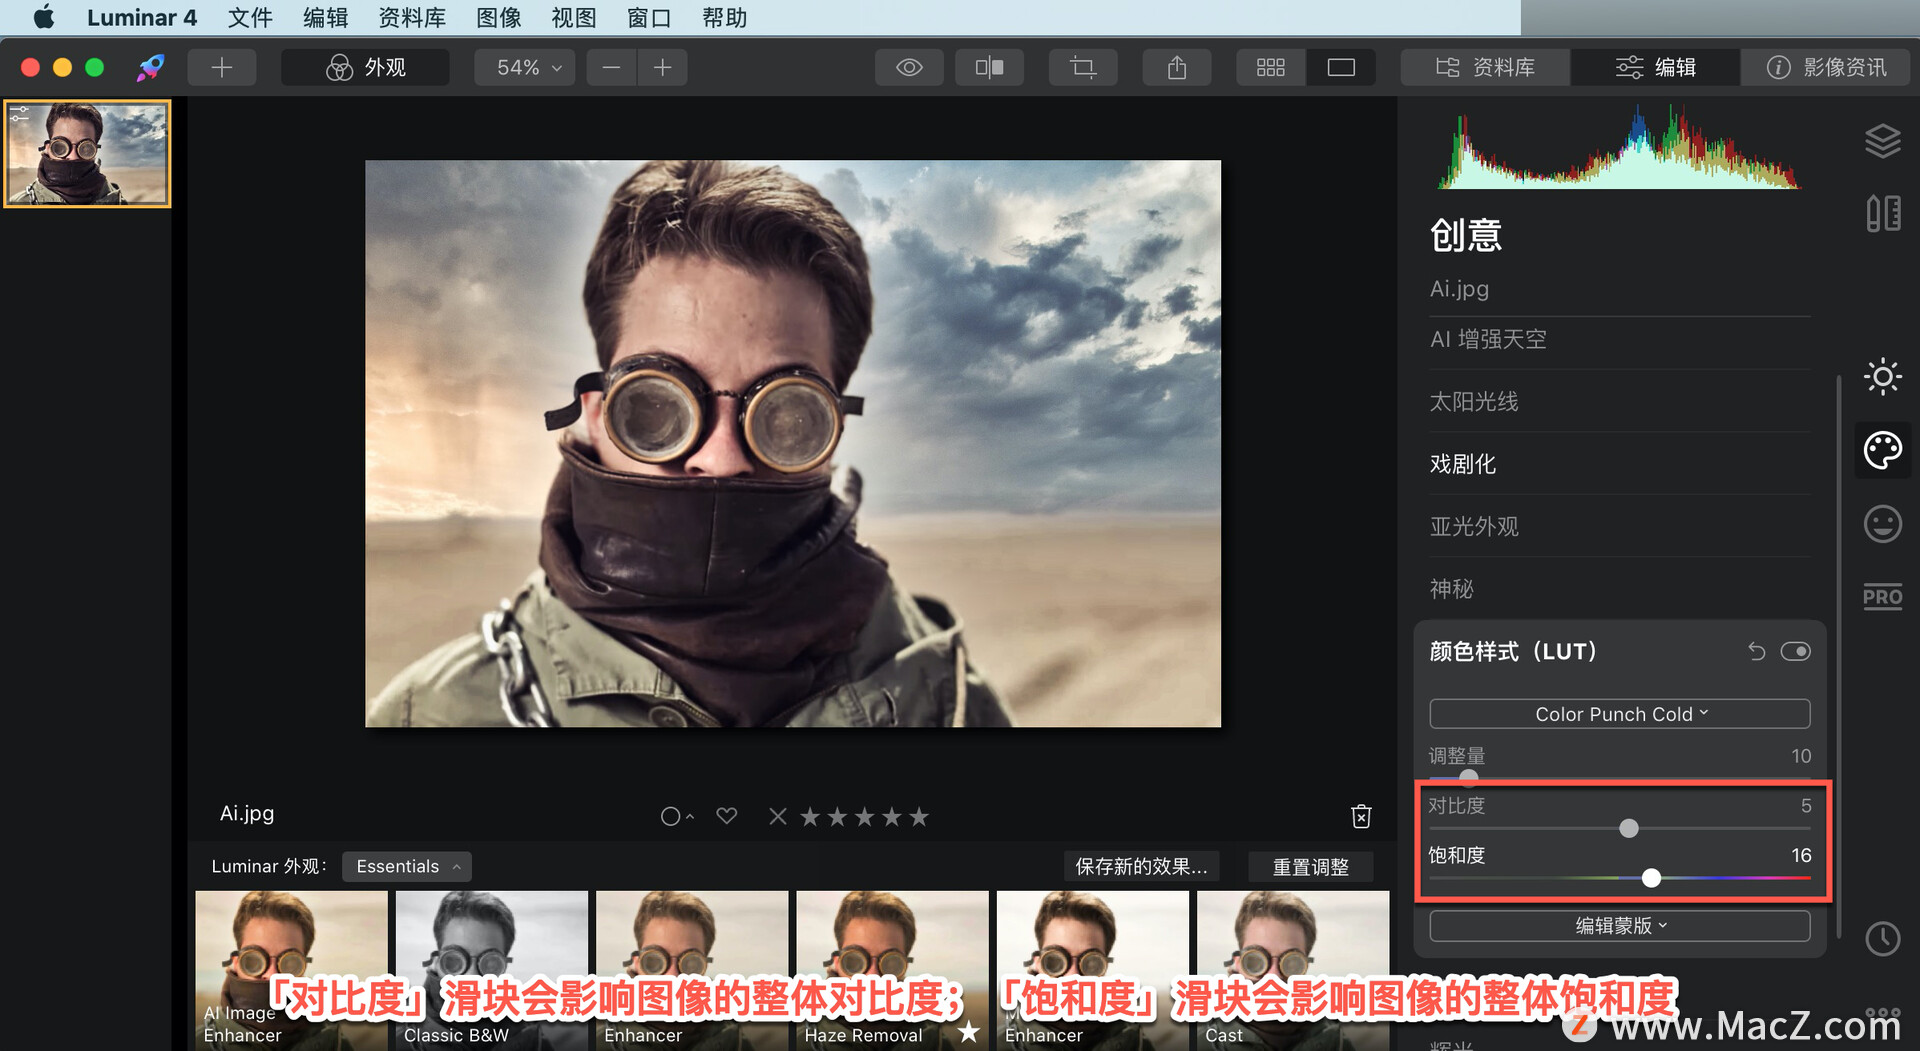Select the Ai.jpg filmstrip thumbnail

click(87, 153)
